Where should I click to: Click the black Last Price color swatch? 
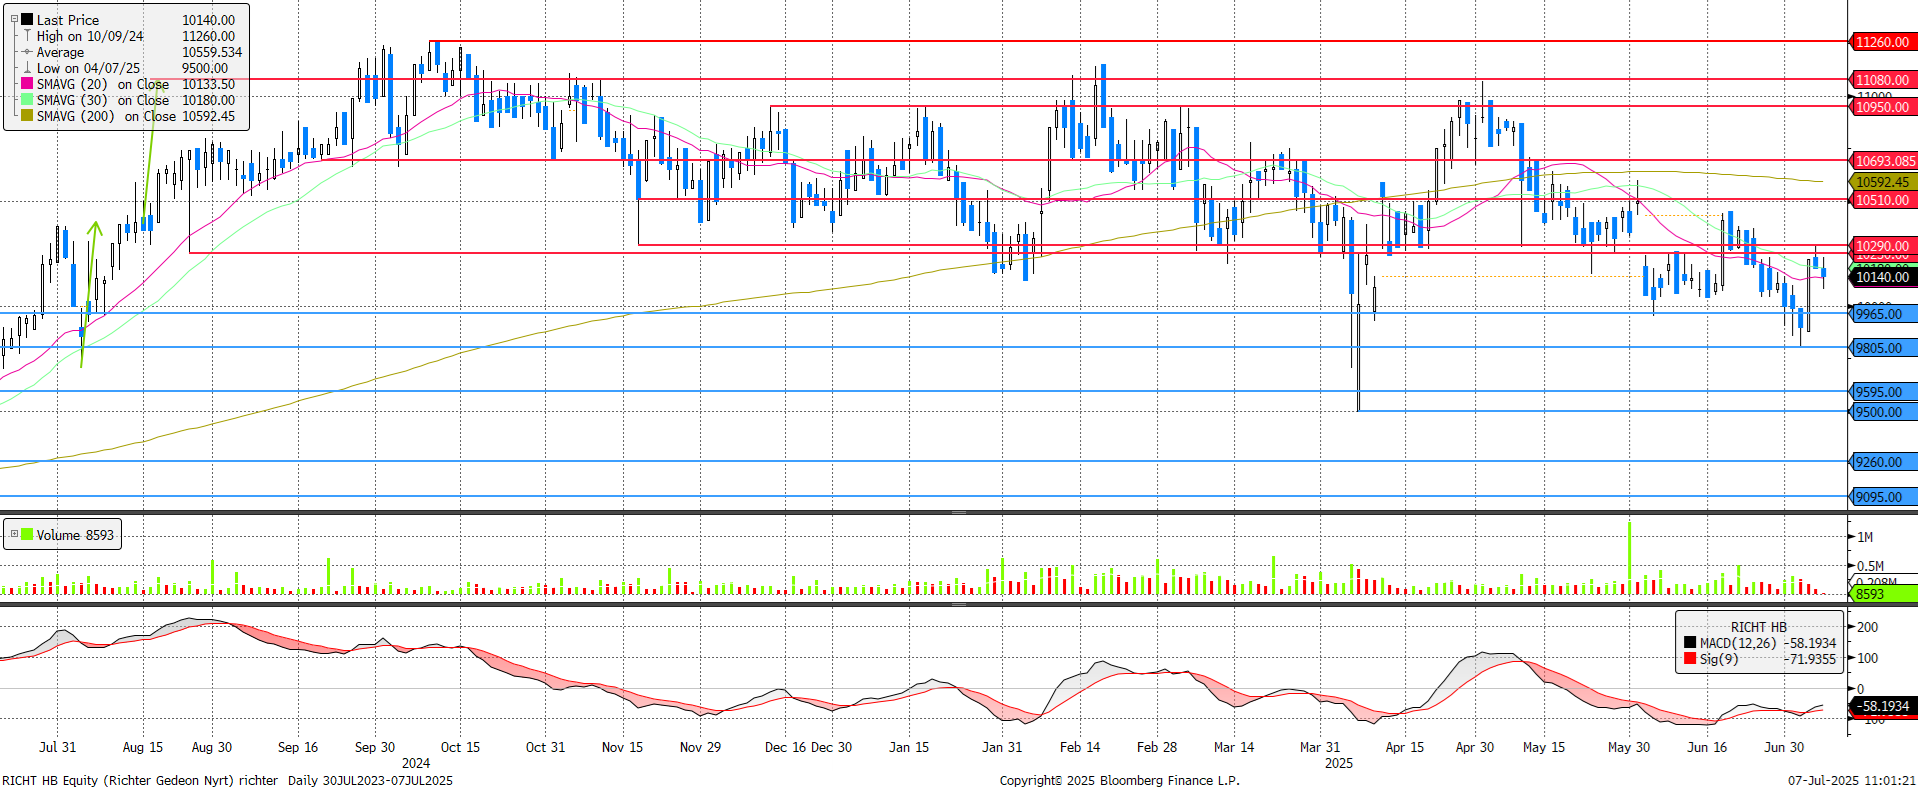point(28,20)
